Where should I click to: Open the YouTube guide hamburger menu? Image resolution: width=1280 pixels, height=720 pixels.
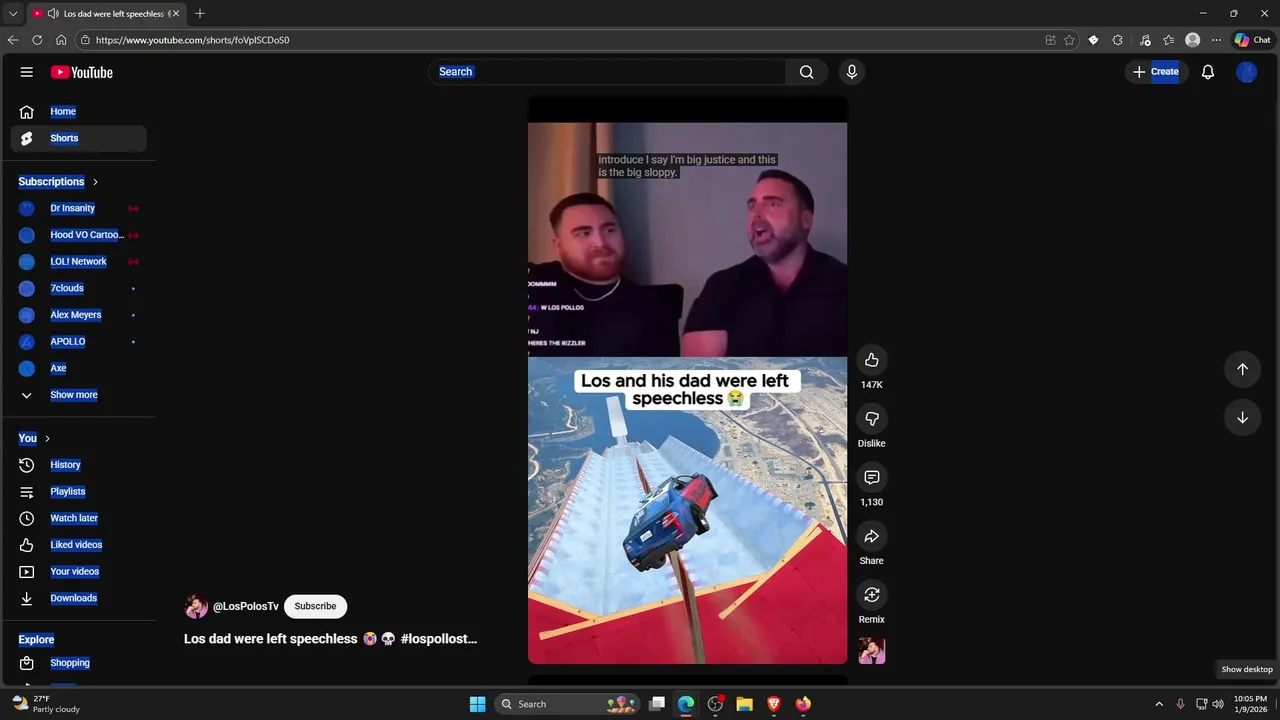tap(27, 72)
